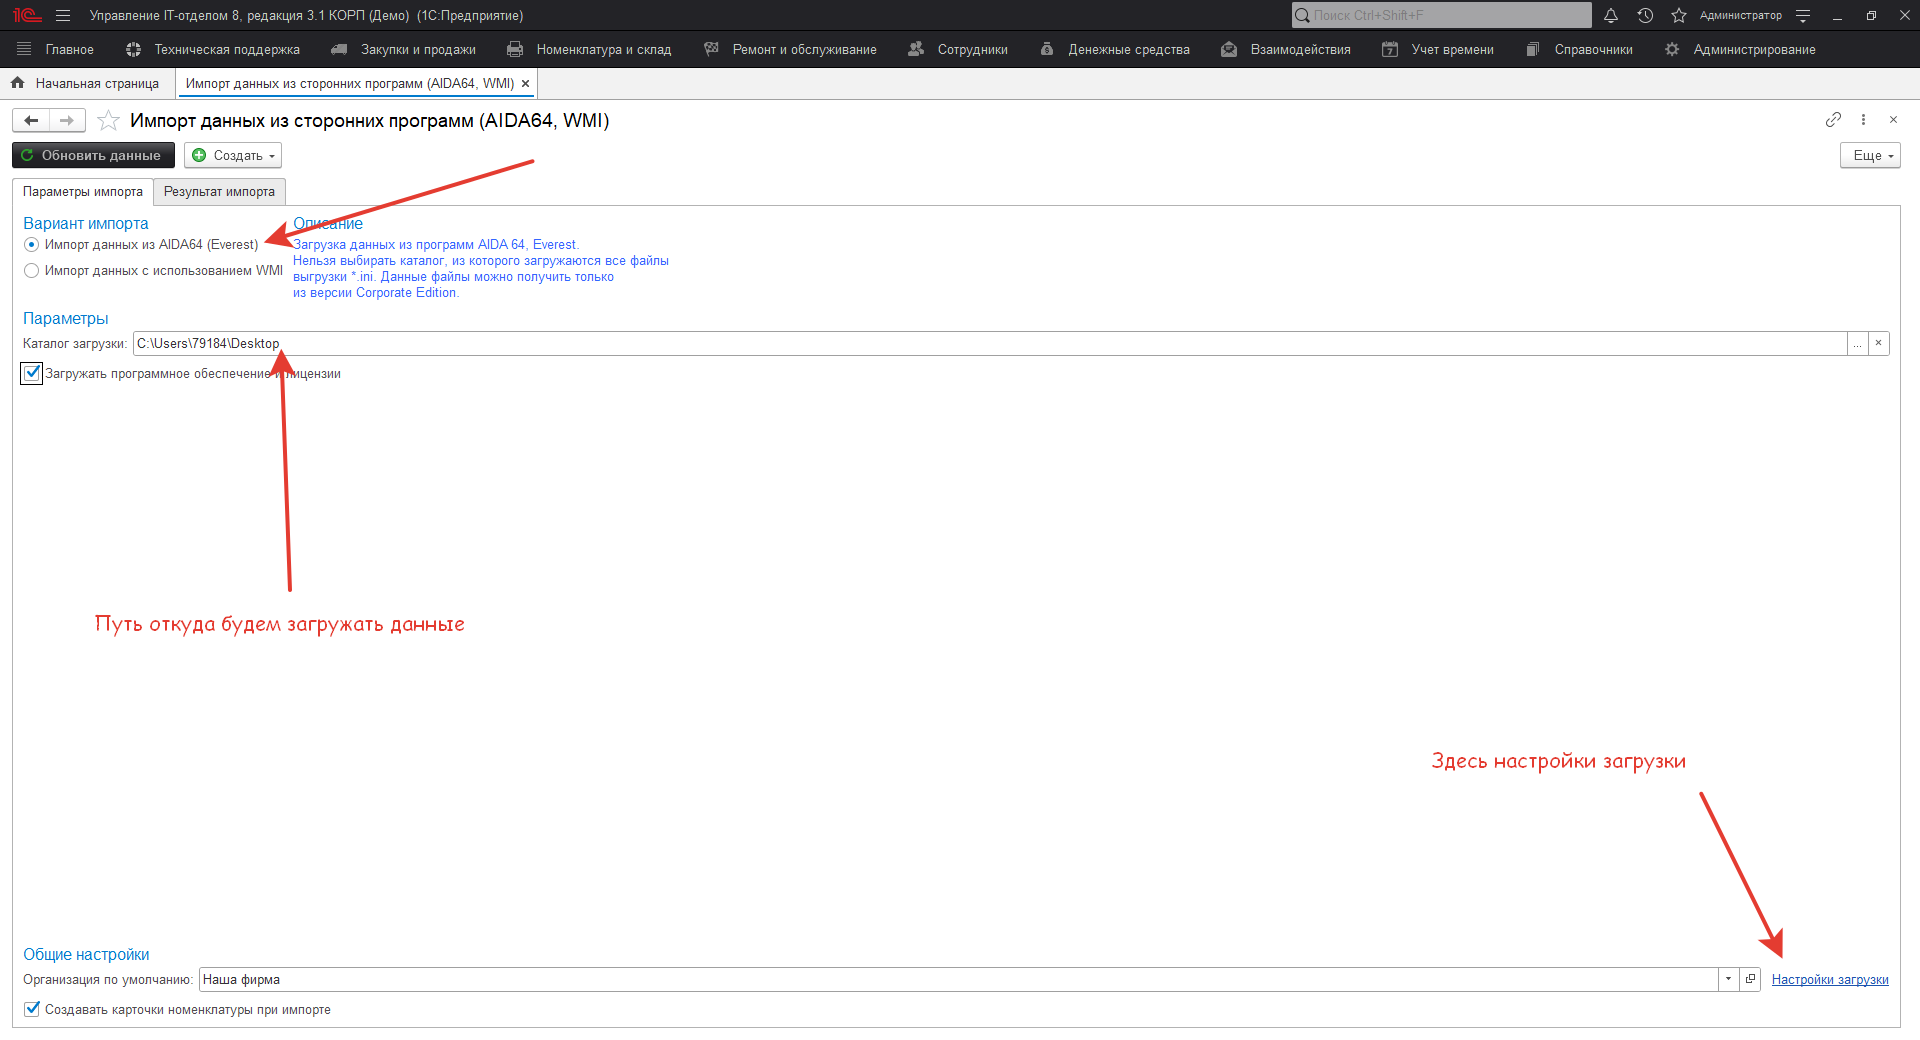Screen dimensions: 1920x1040
Task: Switch to Результат импорта tab
Action: [219, 192]
